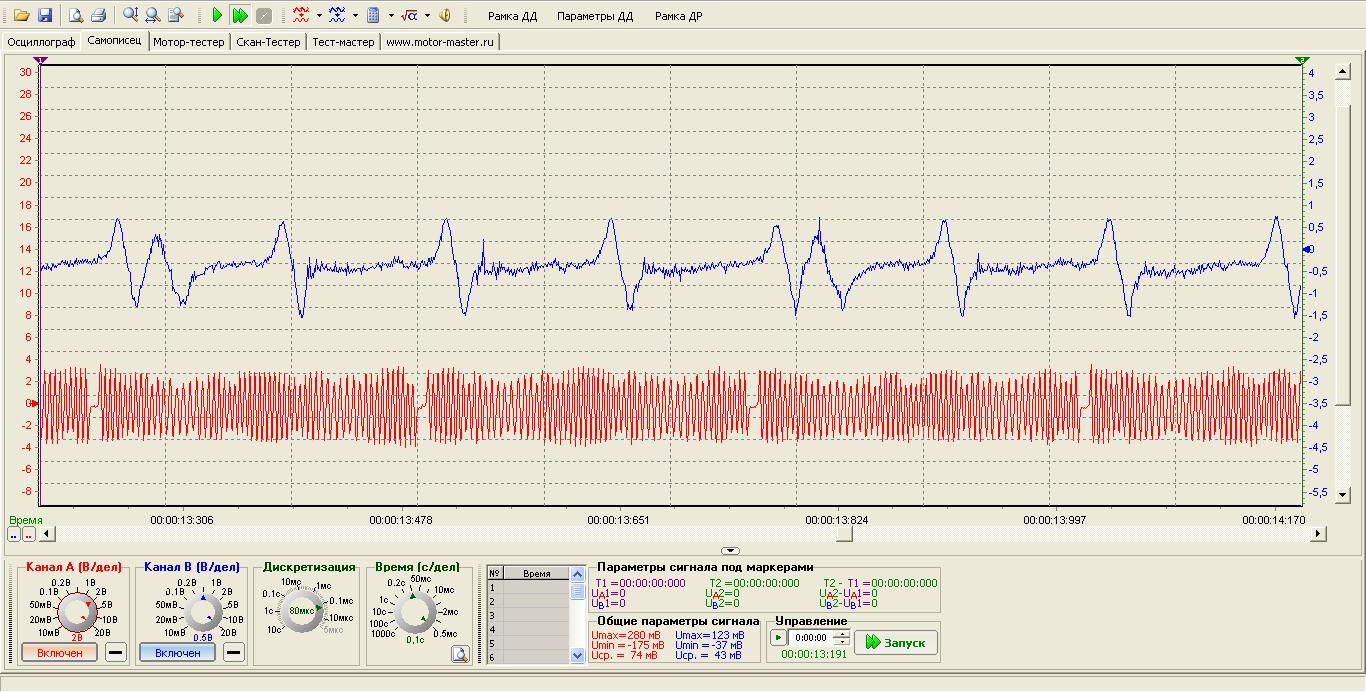Print the waveform via the printer icon
Image resolution: width=1366 pixels, height=692 pixels.
(x=98, y=15)
